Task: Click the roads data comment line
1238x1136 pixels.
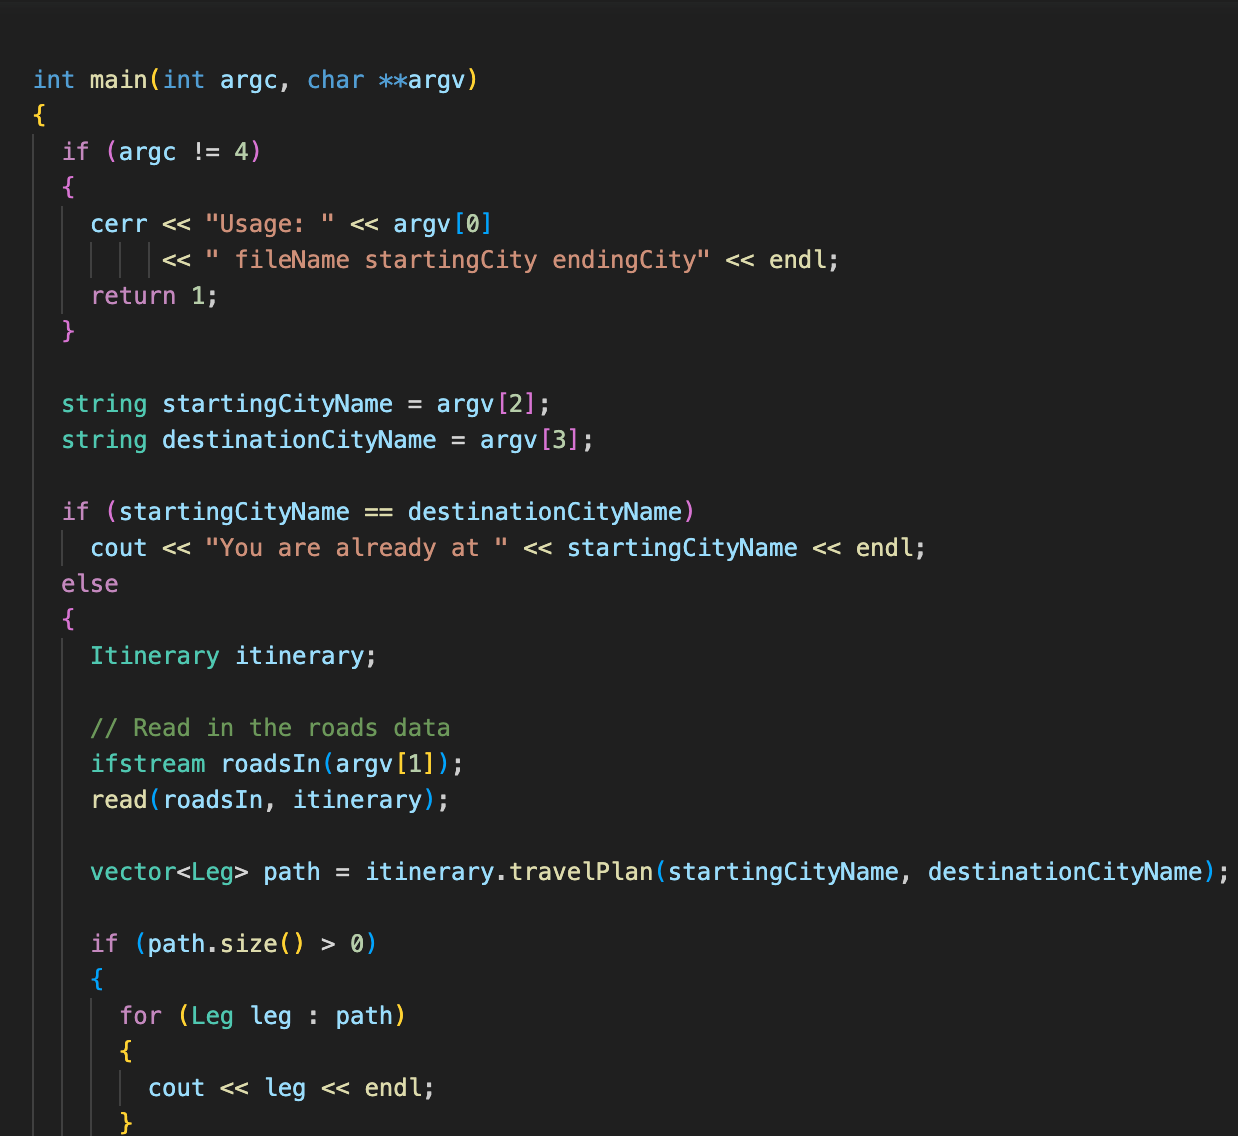Action: point(270,727)
